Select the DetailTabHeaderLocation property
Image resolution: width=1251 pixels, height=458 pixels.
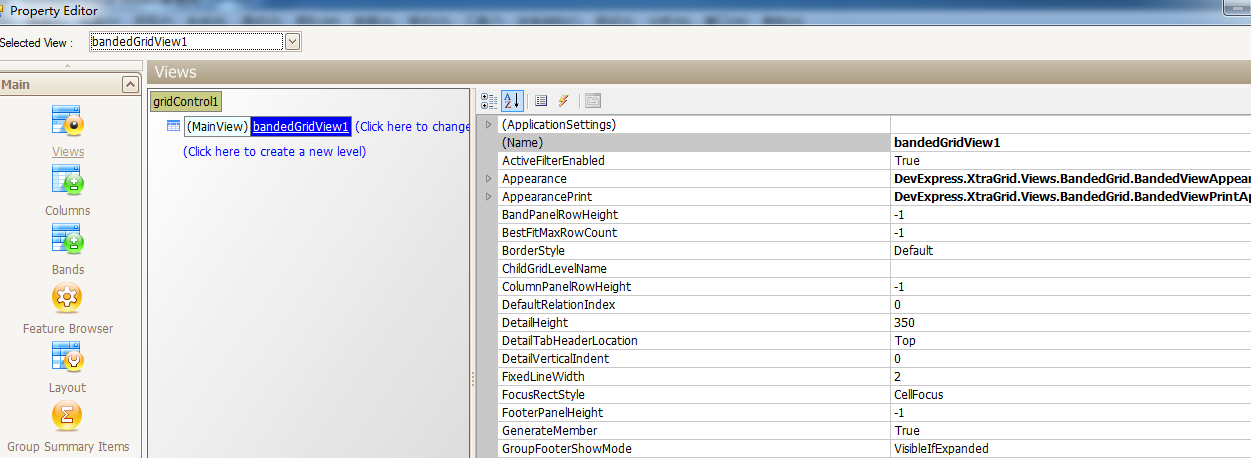coord(694,341)
